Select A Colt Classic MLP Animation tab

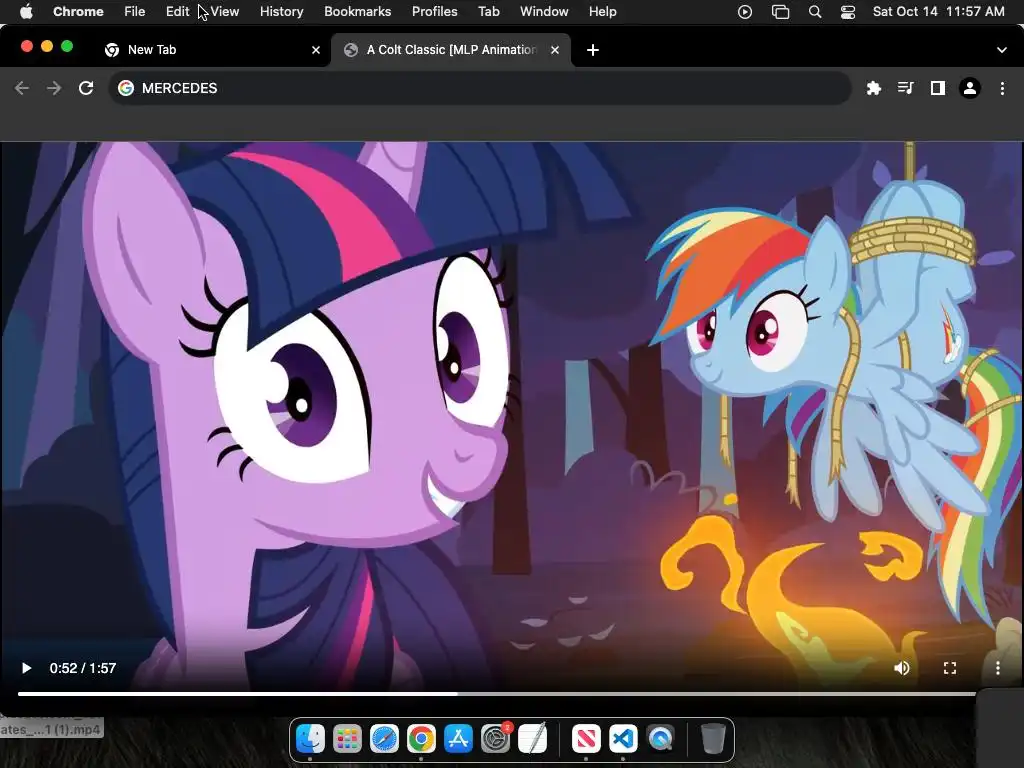tap(451, 50)
